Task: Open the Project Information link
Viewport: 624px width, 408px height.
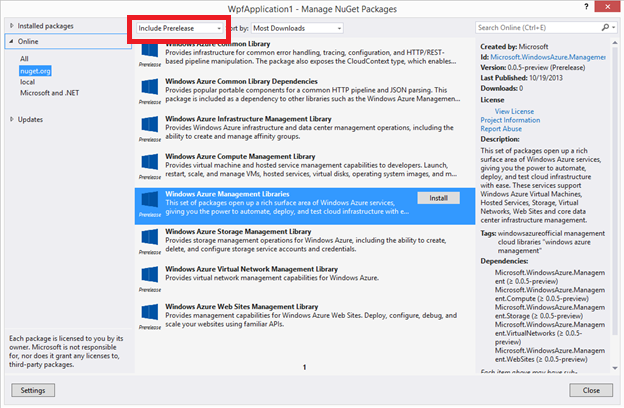Action: (510, 120)
